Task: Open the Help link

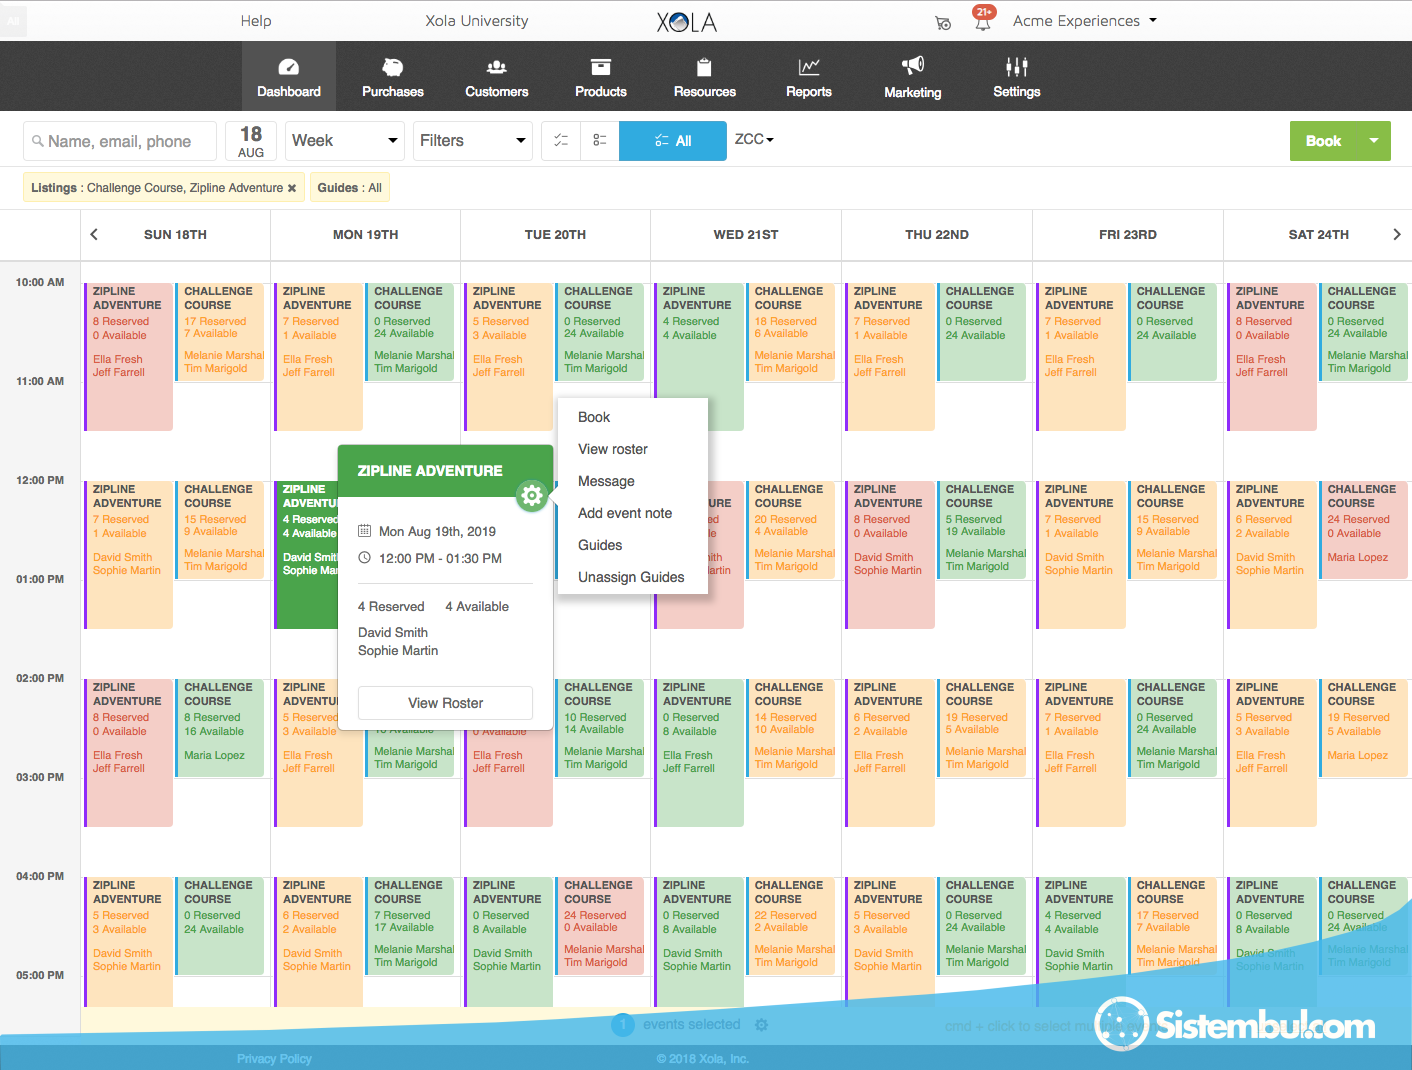Action: pos(256,21)
